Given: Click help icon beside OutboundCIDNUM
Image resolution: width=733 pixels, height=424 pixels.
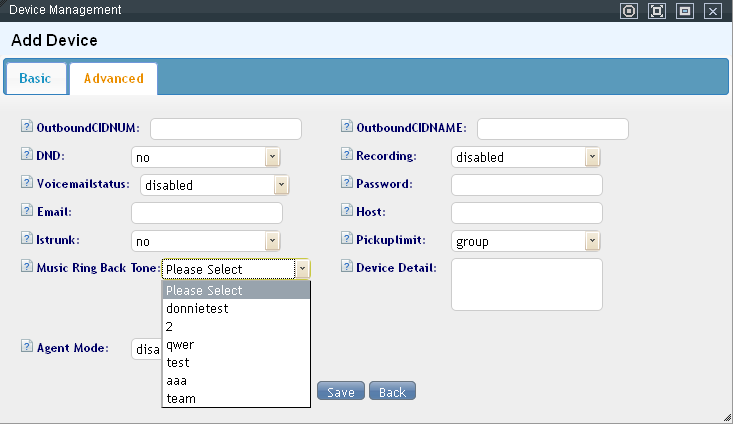Looking at the screenshot, I should point(26,127).
